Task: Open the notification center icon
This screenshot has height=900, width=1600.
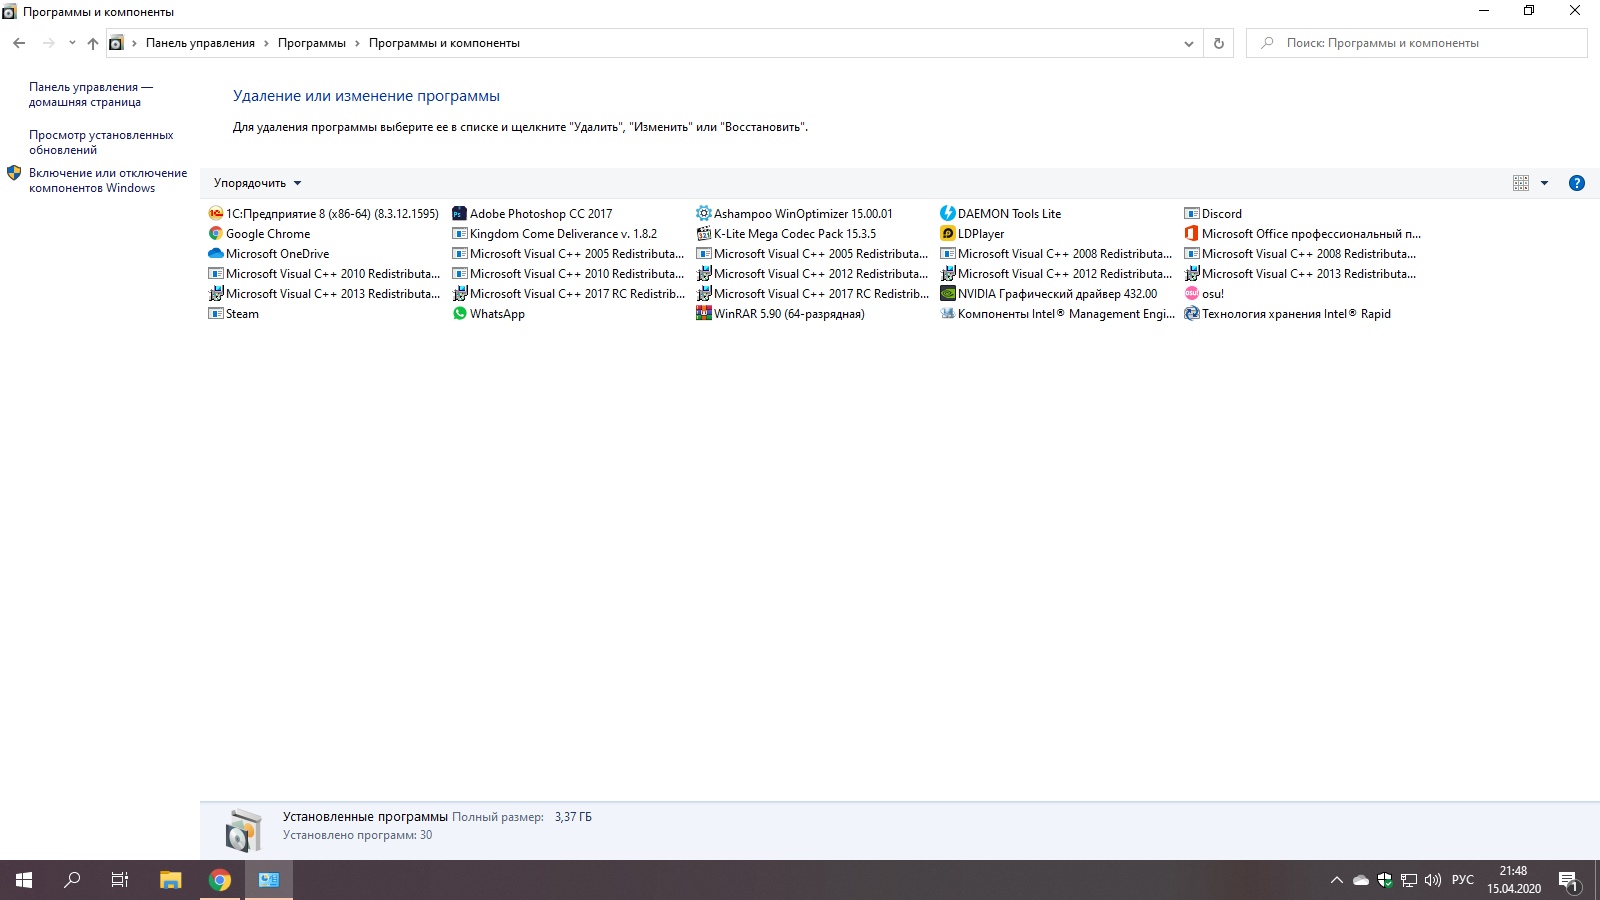Action: 1568,880
